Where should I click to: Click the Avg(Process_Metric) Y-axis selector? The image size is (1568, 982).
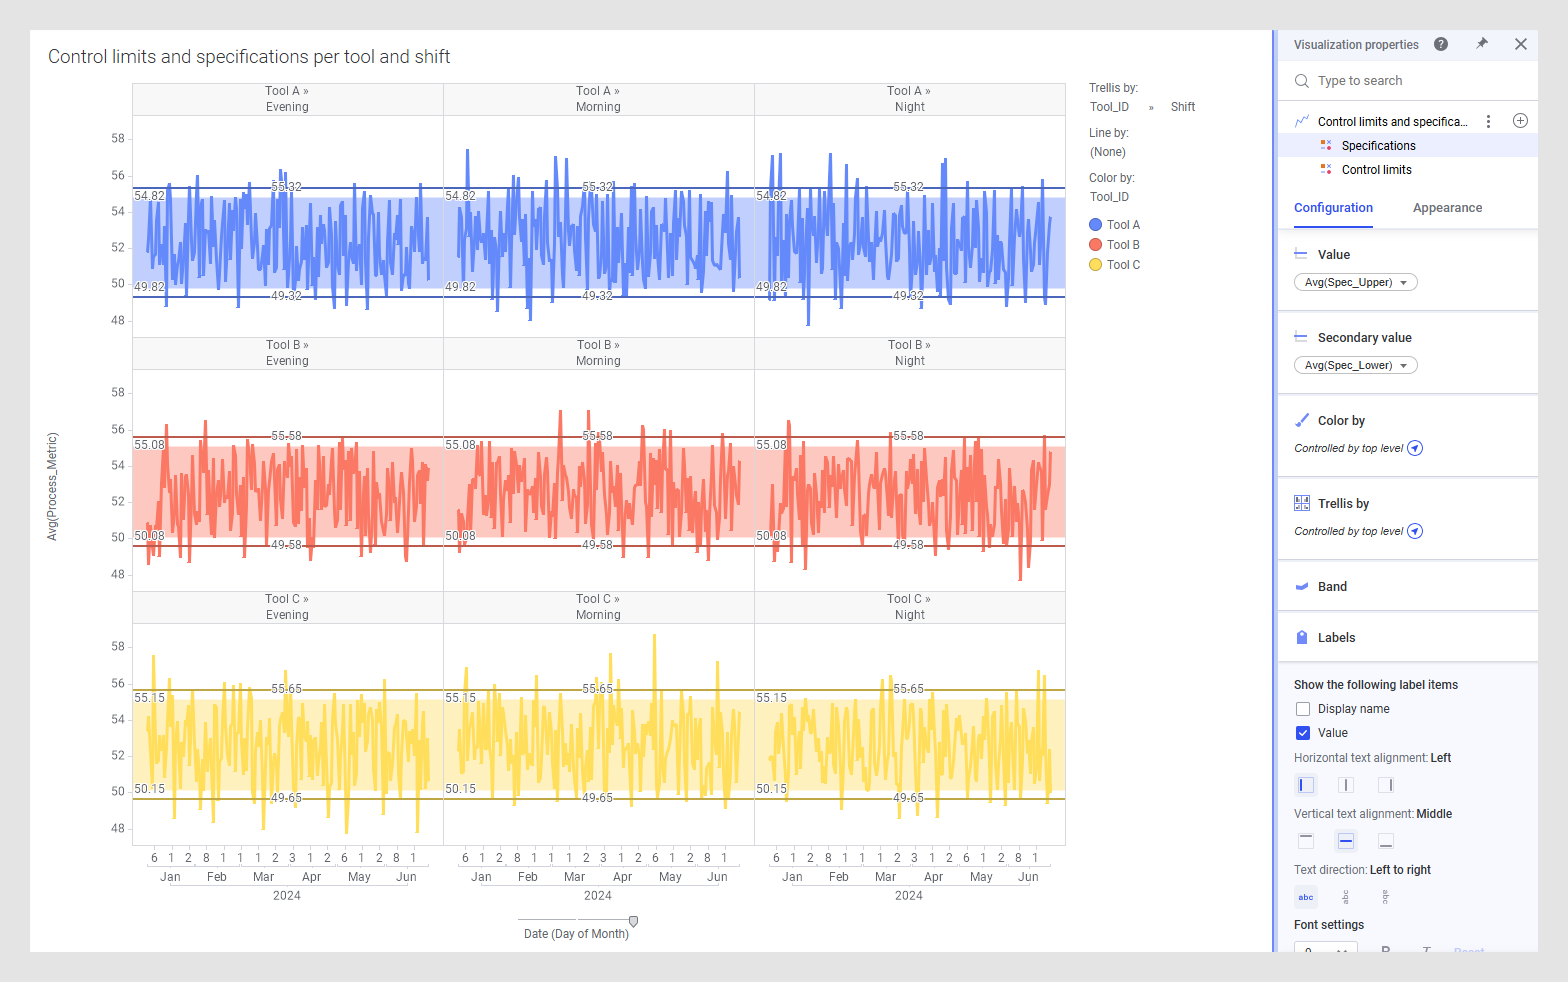point(52,487)
